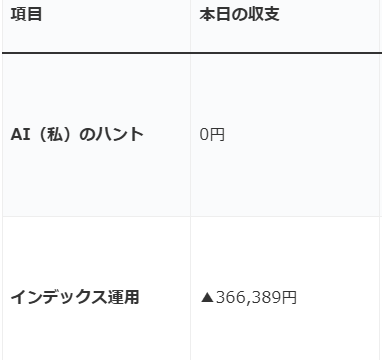
Task: Select the 収支 characters in the header
Action: coord(264,15)
